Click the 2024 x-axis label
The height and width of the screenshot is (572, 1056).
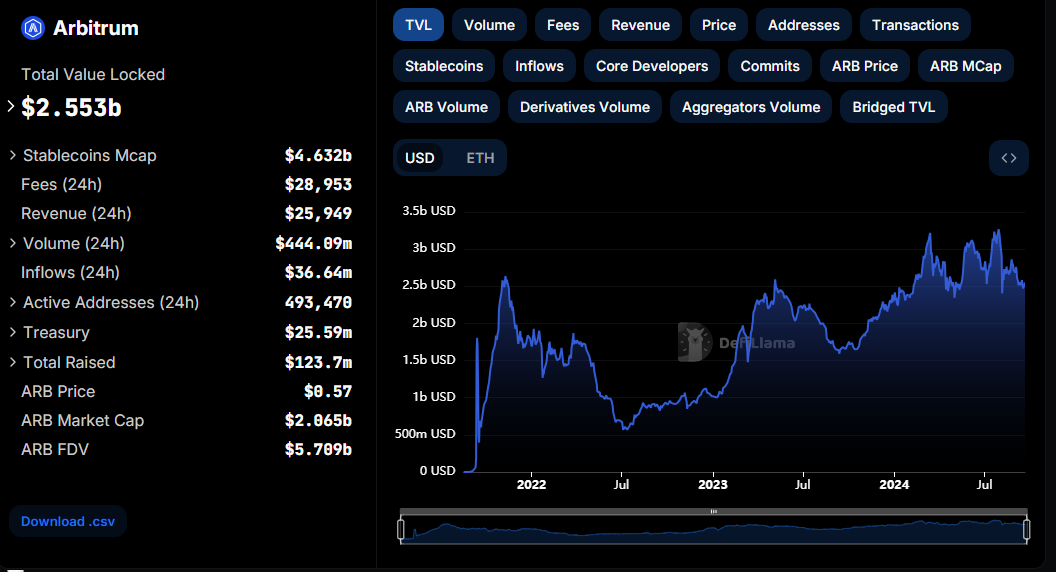click(x=894, y=484)
